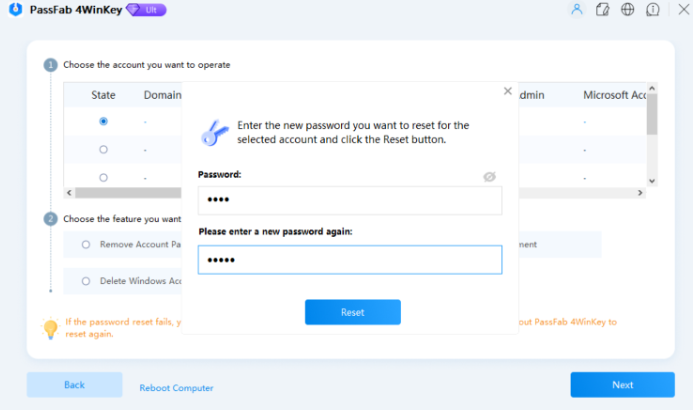Click the Ult edition badge
Viewport: 693px width, 410px height.
(147, 10)
